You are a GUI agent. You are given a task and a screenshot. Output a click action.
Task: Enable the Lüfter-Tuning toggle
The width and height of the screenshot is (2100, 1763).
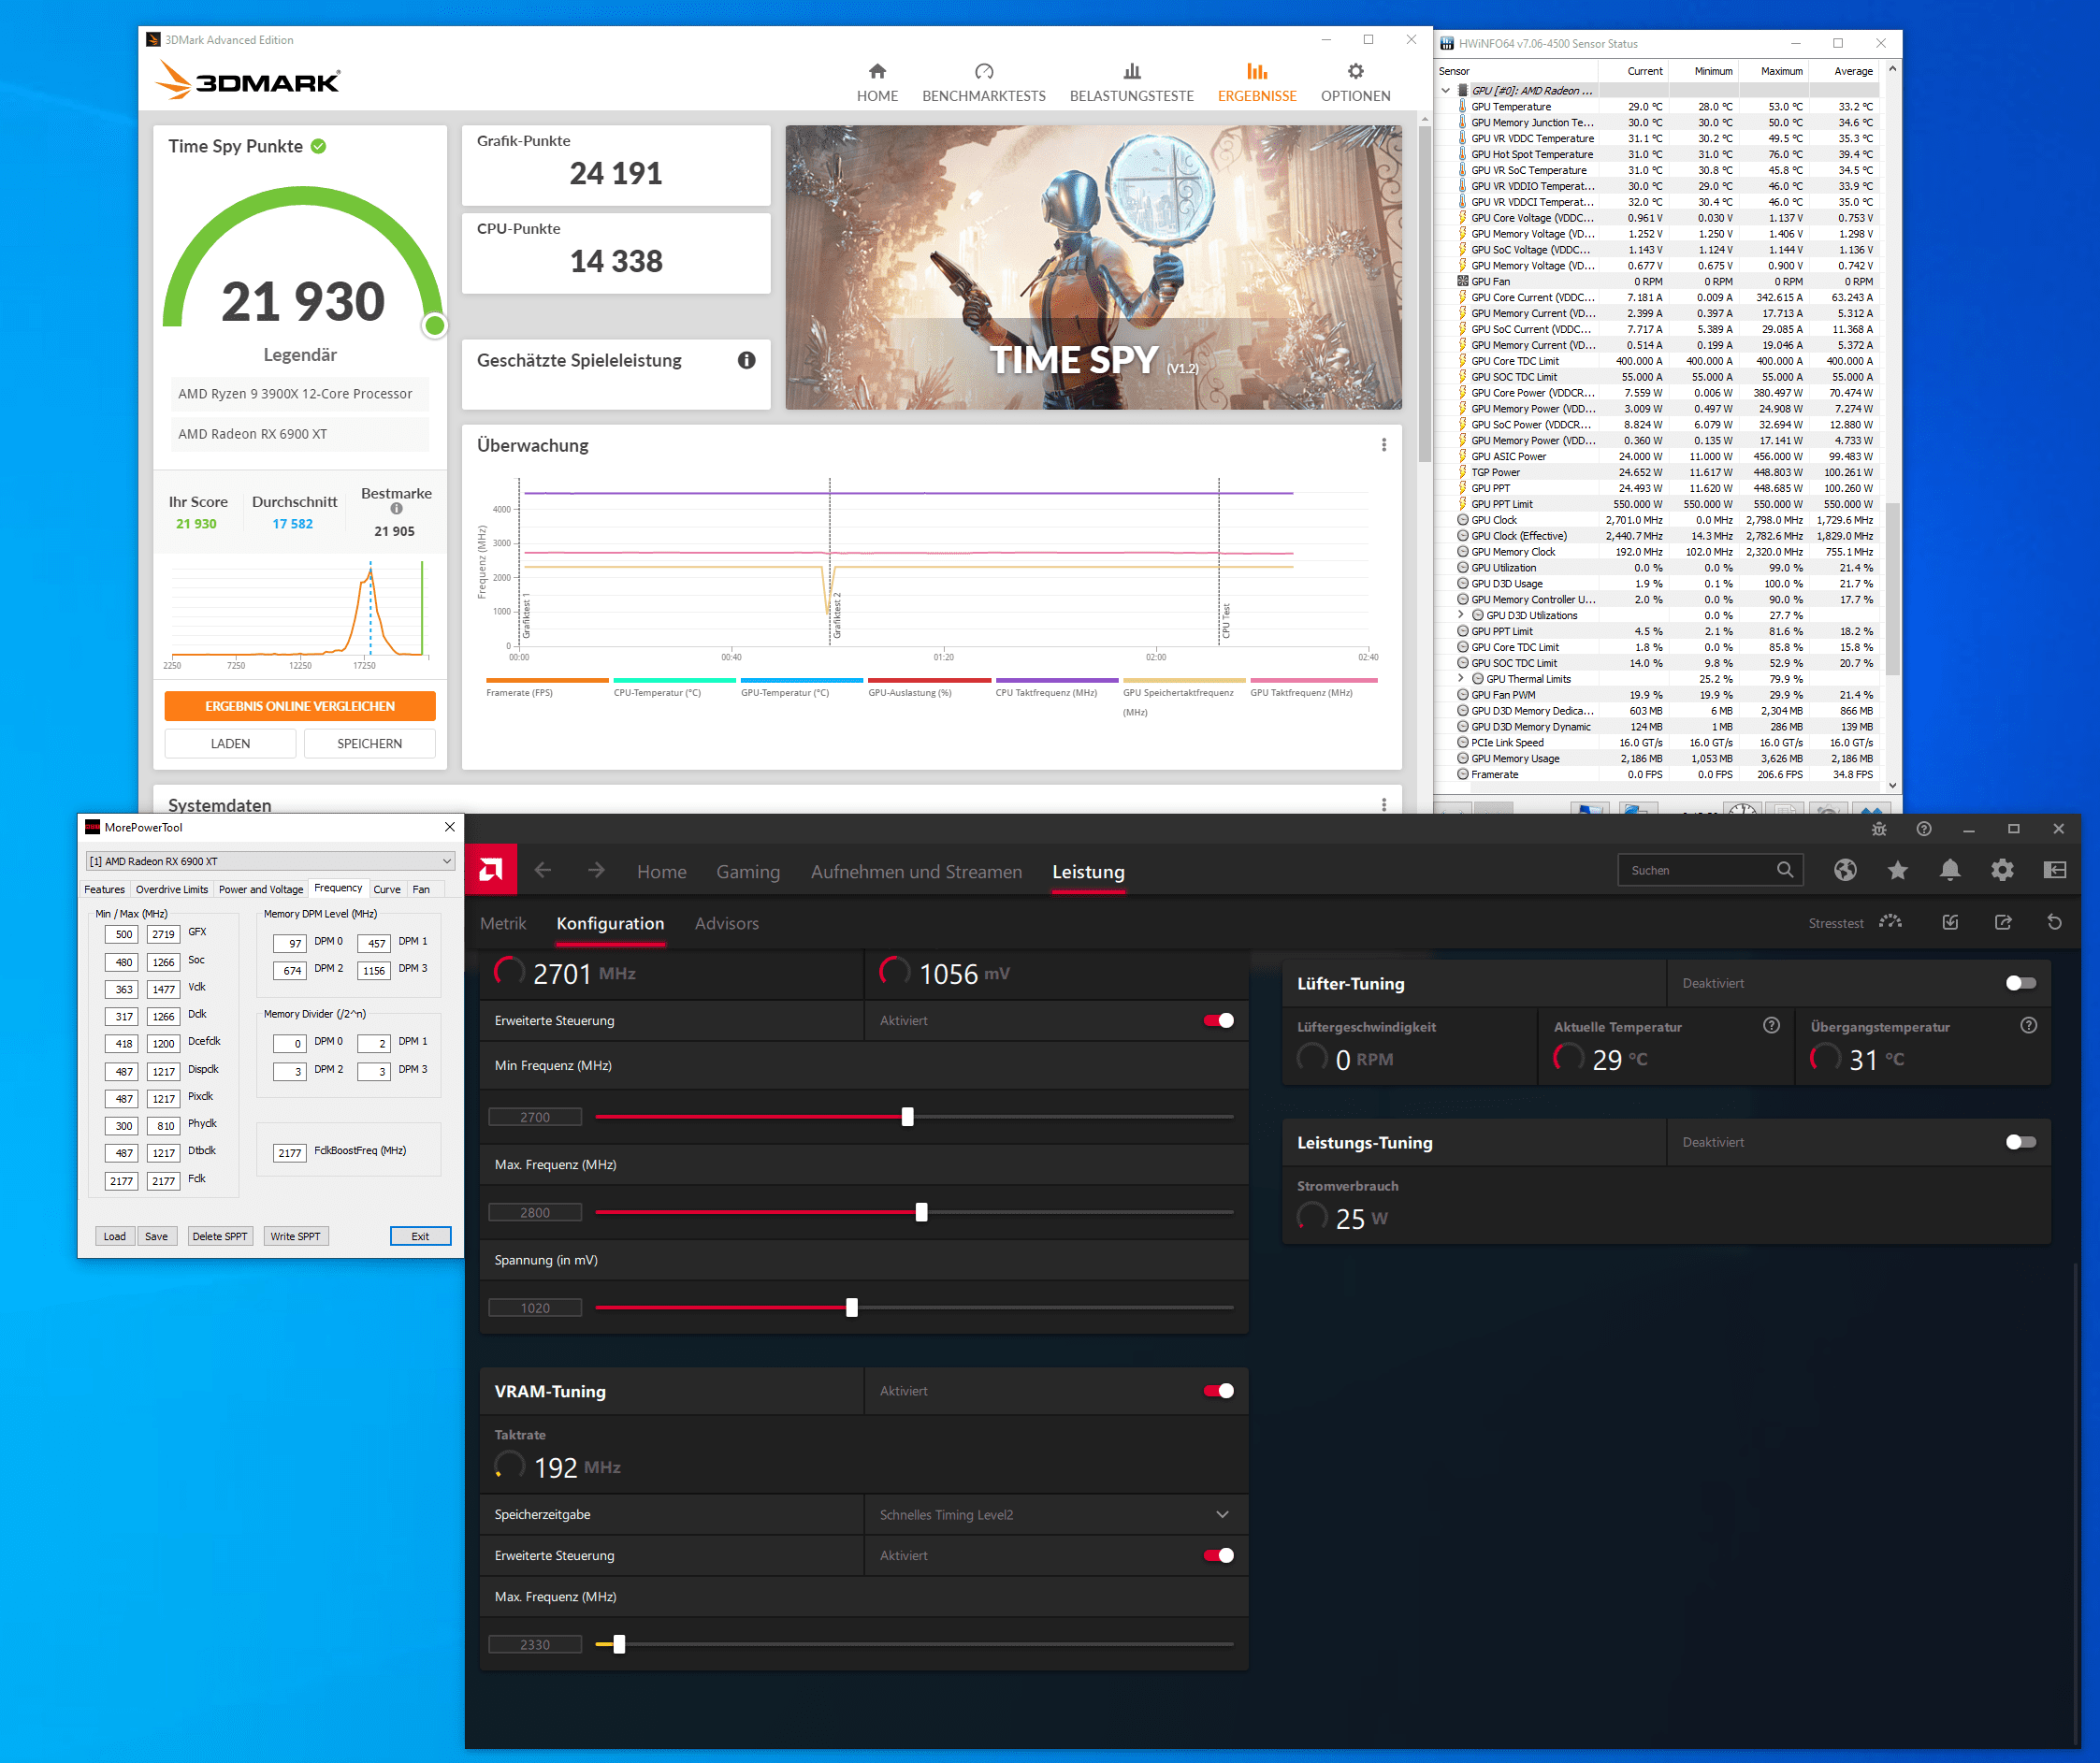pos(2020,983)
